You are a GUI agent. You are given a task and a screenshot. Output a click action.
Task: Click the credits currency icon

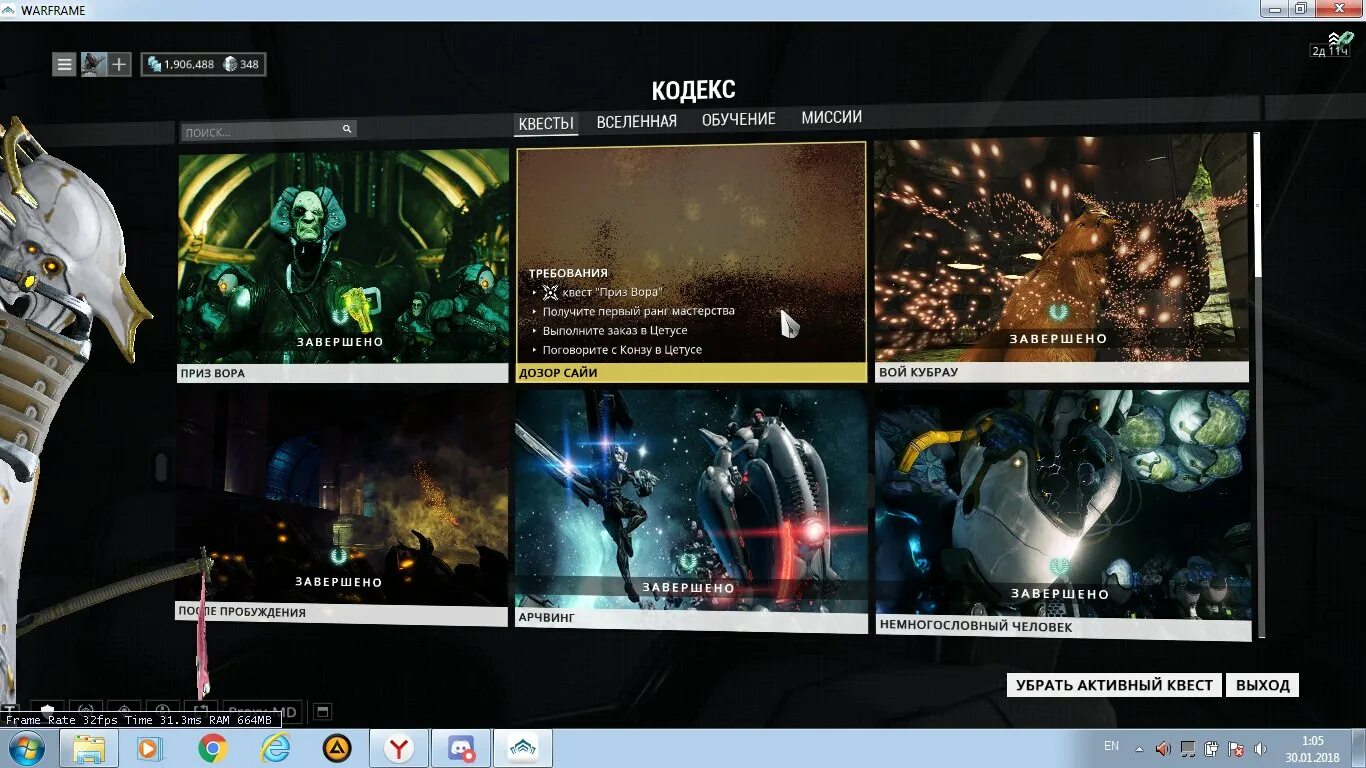click(x=154, y=65)
